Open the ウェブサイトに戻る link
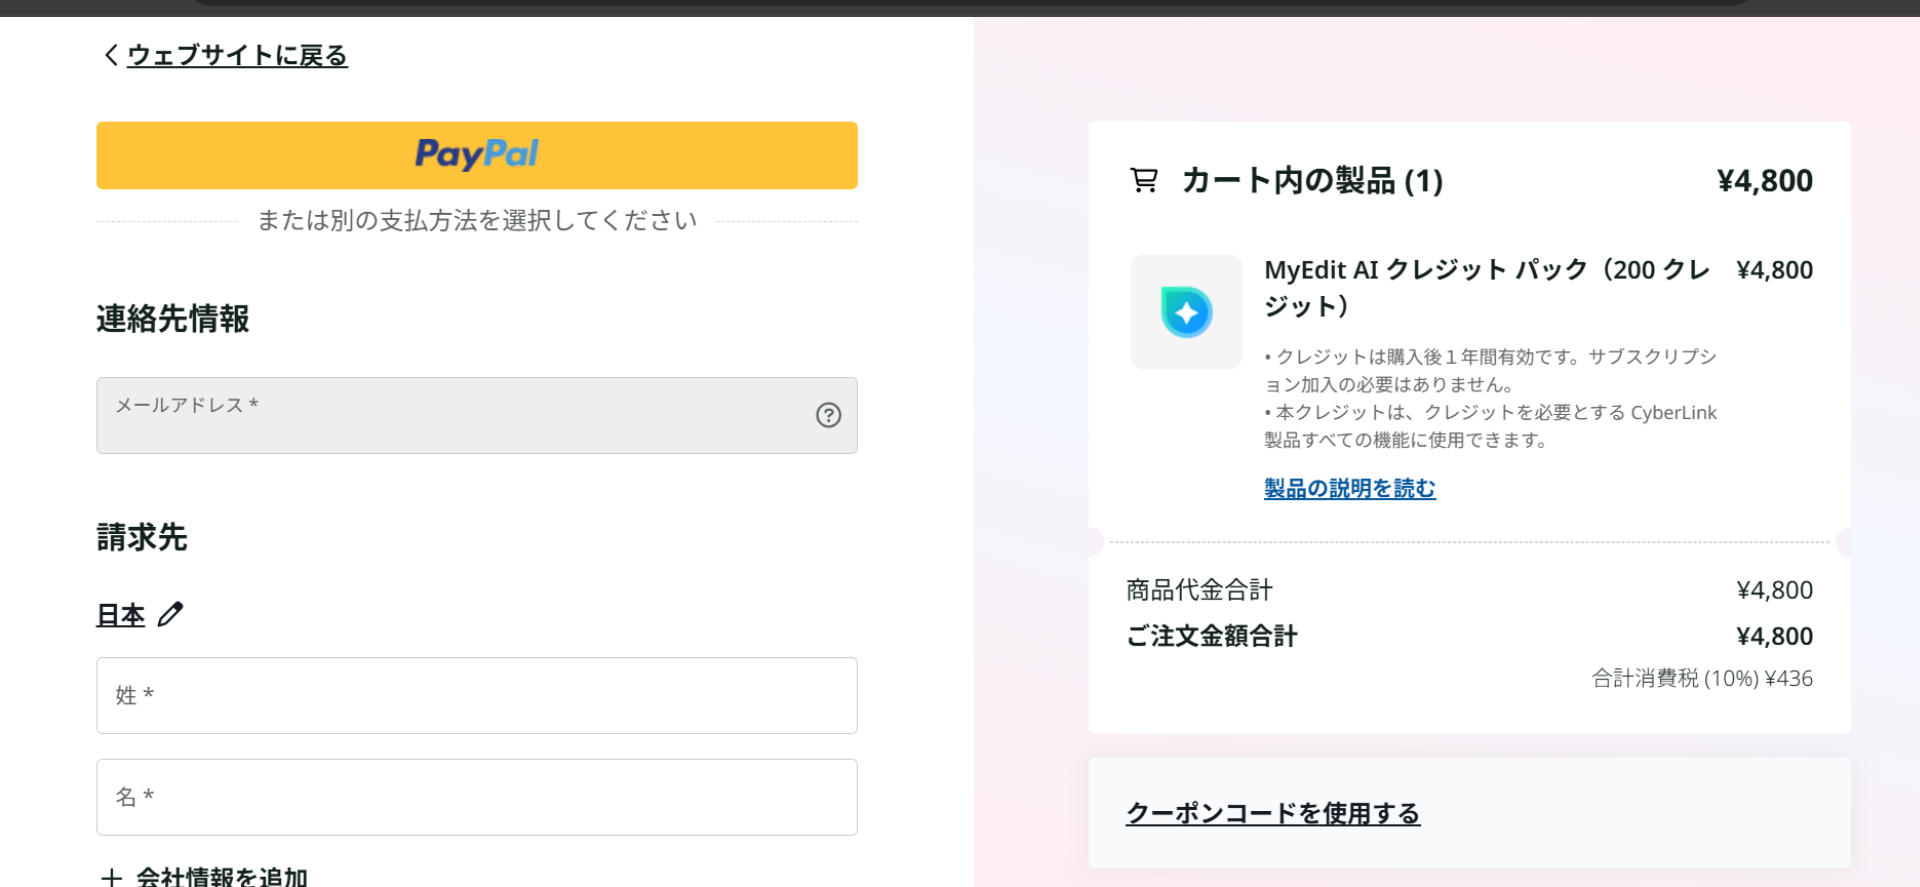Image resolution: width=1920 pixels, height=887 pixels. [x=237, y=55]
